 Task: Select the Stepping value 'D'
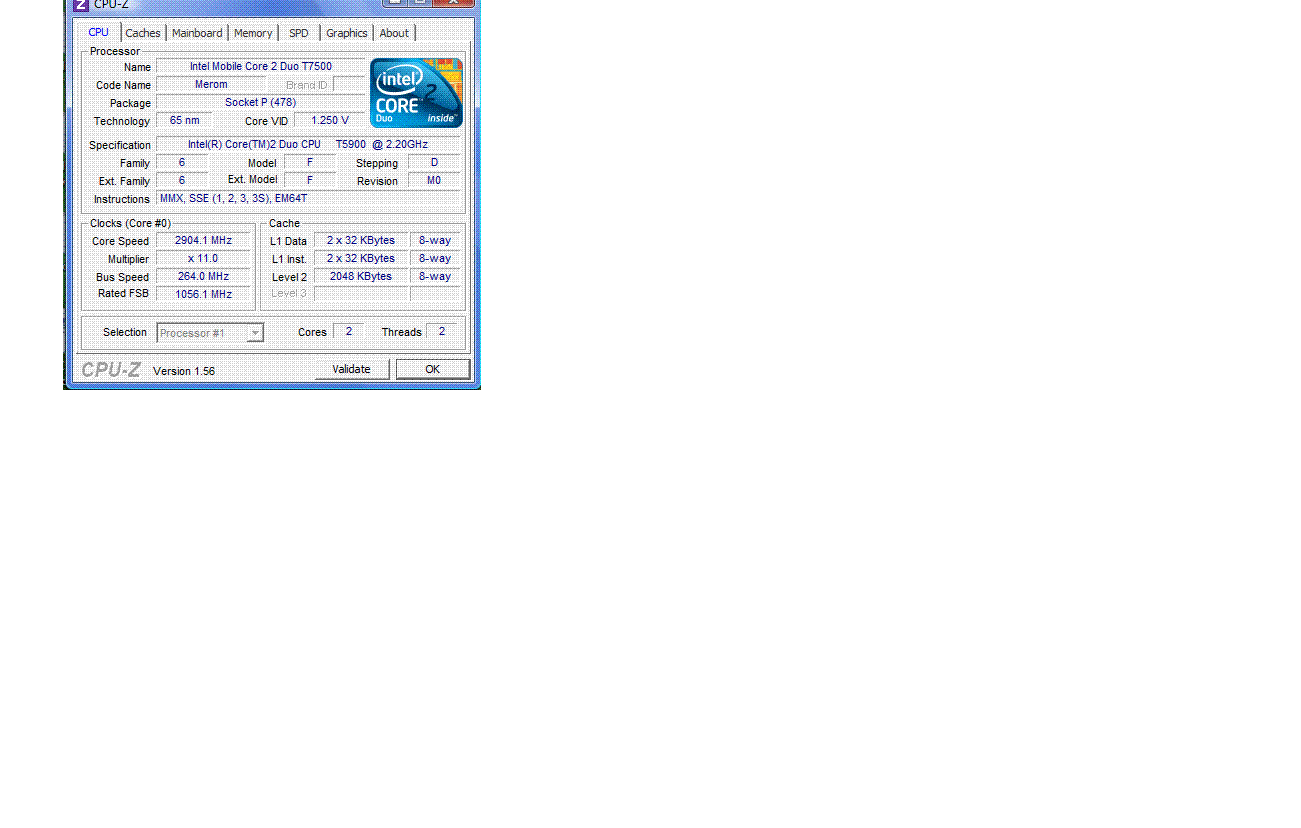434,163
